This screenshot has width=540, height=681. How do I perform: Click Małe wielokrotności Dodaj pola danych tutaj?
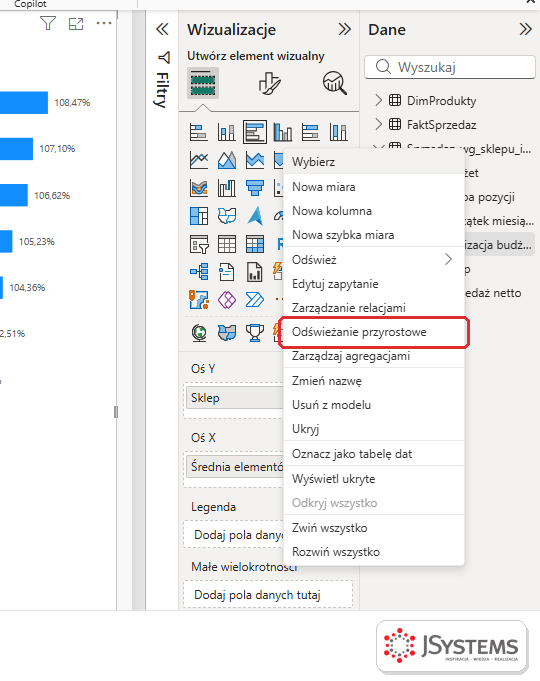coord(268,595)
